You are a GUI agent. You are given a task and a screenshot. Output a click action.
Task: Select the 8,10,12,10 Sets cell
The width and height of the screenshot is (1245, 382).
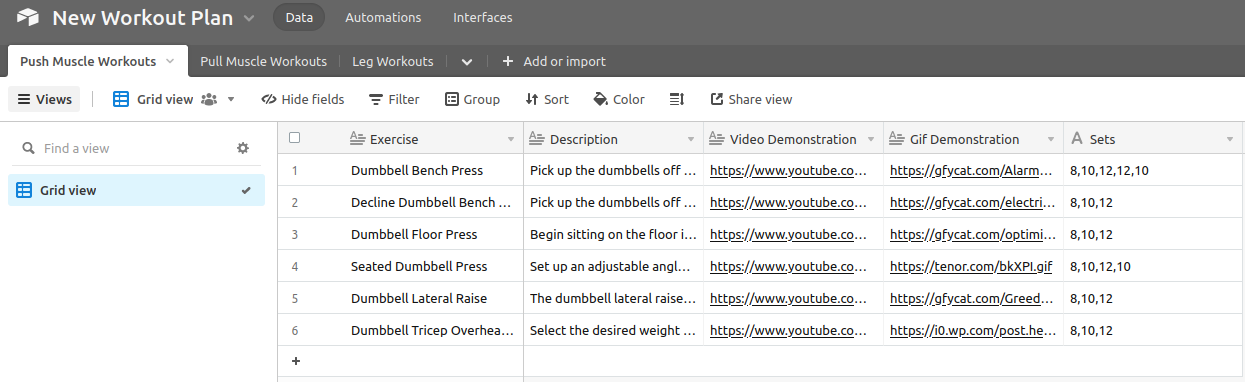click(1153, 267)
